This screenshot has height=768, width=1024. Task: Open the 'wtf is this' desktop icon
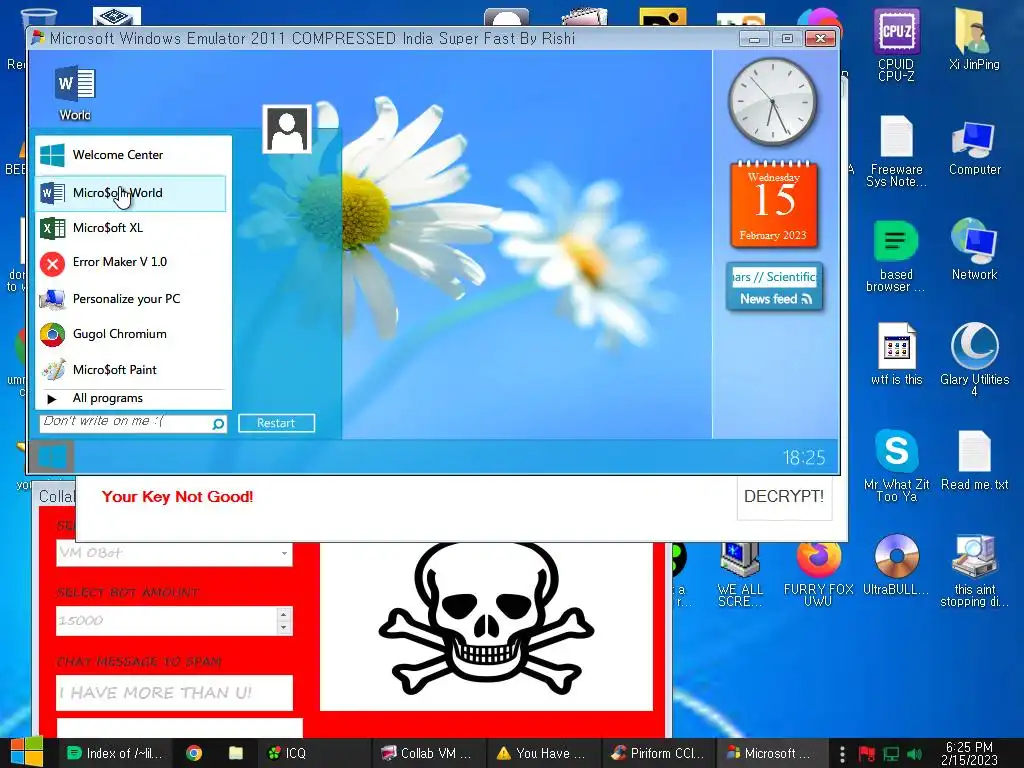coord(896,355)
